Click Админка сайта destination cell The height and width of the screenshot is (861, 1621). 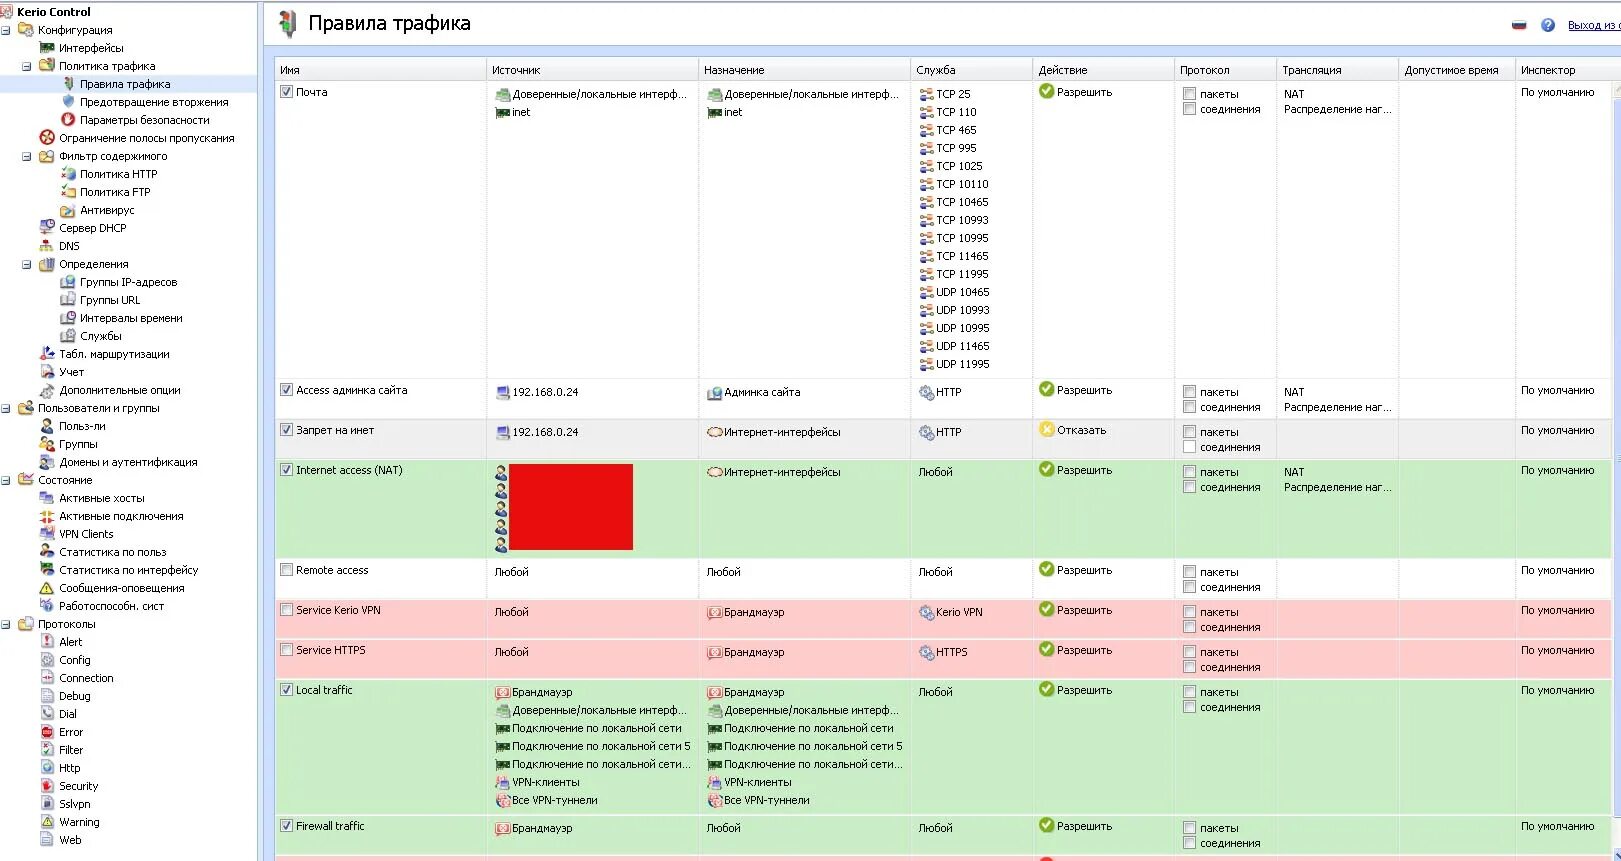click(x=762, y=392)
